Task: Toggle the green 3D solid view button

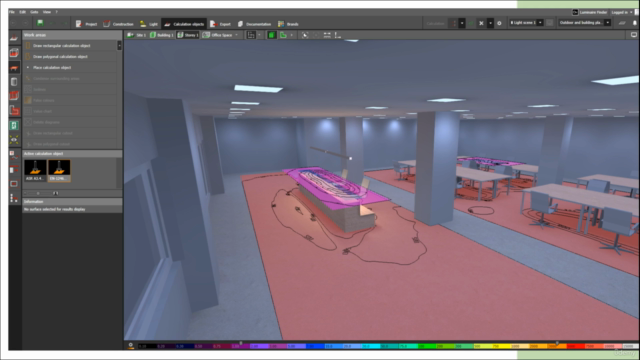Action: point(271,35)
